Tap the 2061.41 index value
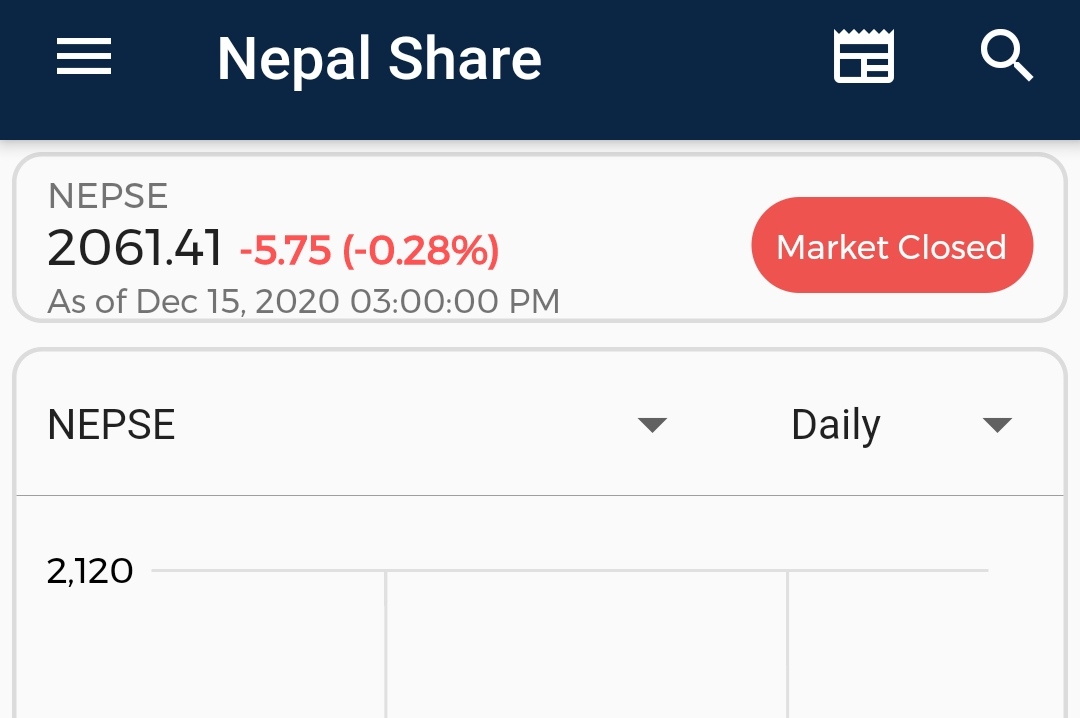The image size is (1080, 718). pyautogui.click(x=135, y=248)
